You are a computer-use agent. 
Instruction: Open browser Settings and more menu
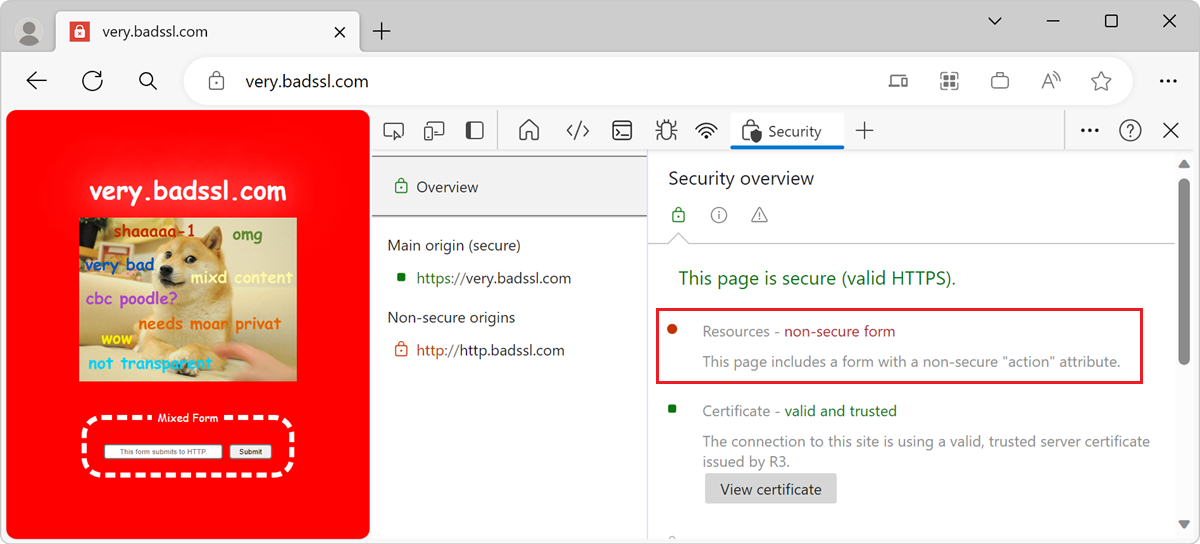(x=1167, y=81)
